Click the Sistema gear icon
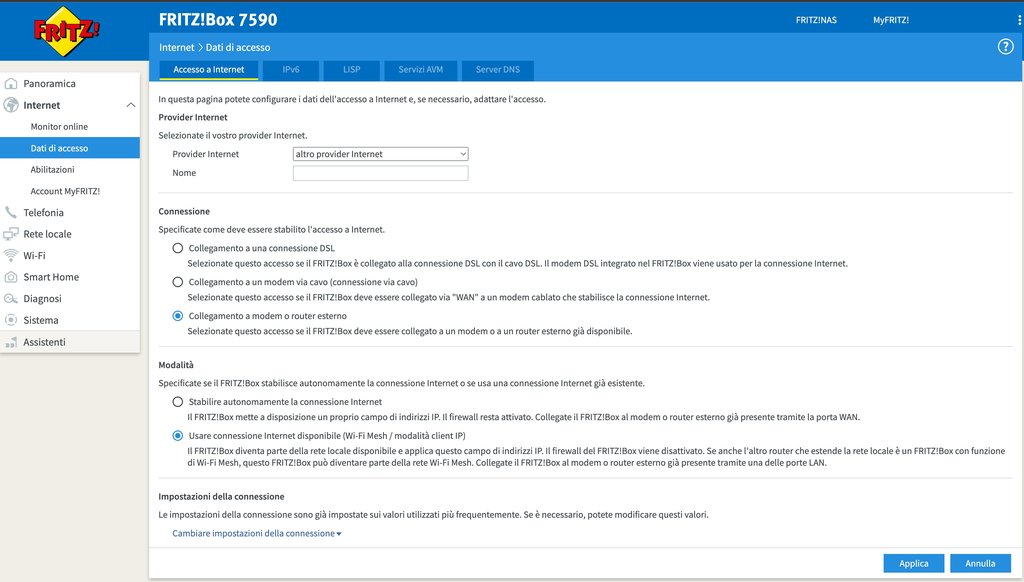Image resolution: width=1024 pixels, height=582 pixels. [11, 320]
